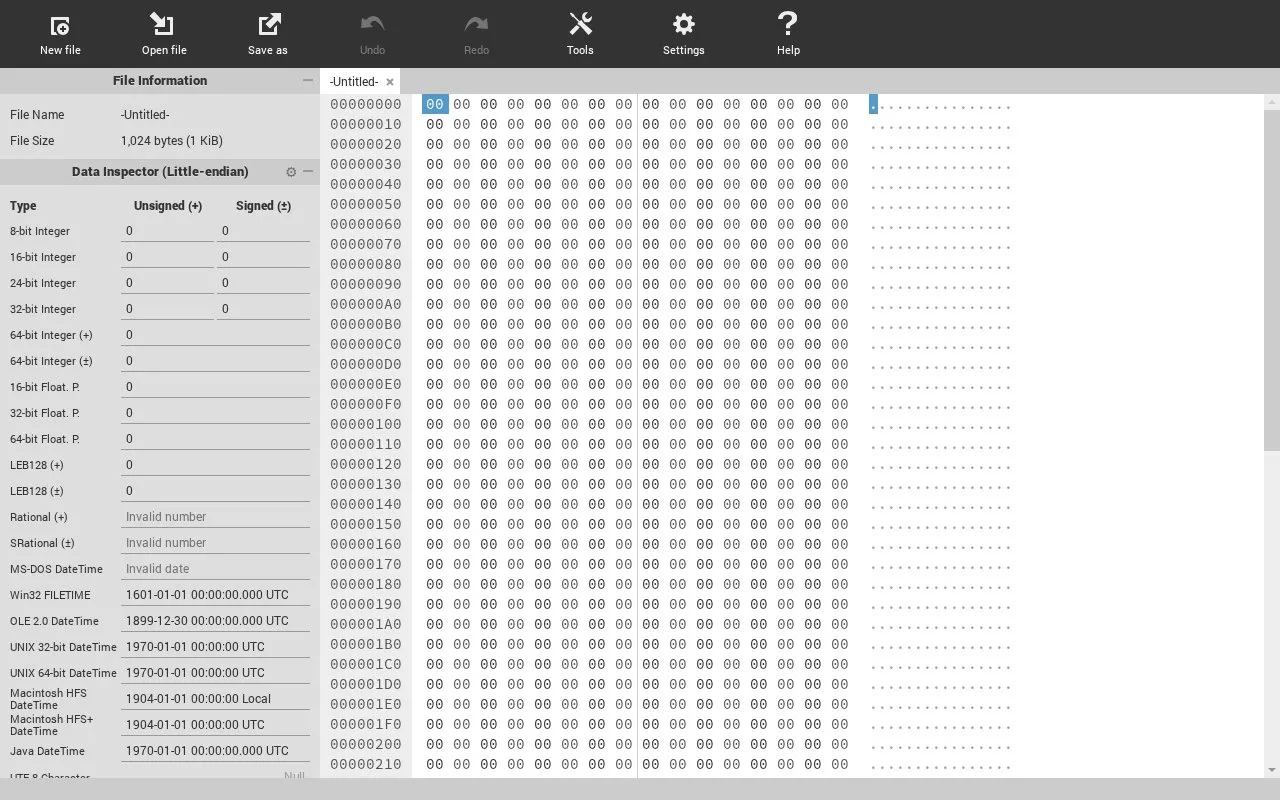This screenshot has height=800, width=1280.
Task: Click the vertical scrollbar thumb
Action: (x=1272, y=280)
